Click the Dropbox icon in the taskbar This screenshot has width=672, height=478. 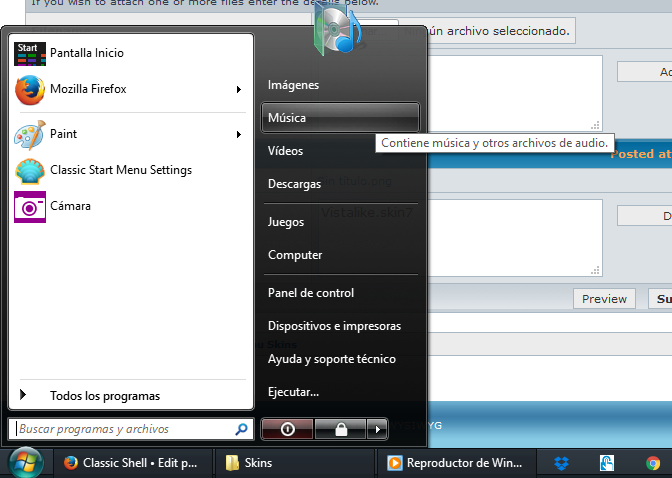[561, 463]
